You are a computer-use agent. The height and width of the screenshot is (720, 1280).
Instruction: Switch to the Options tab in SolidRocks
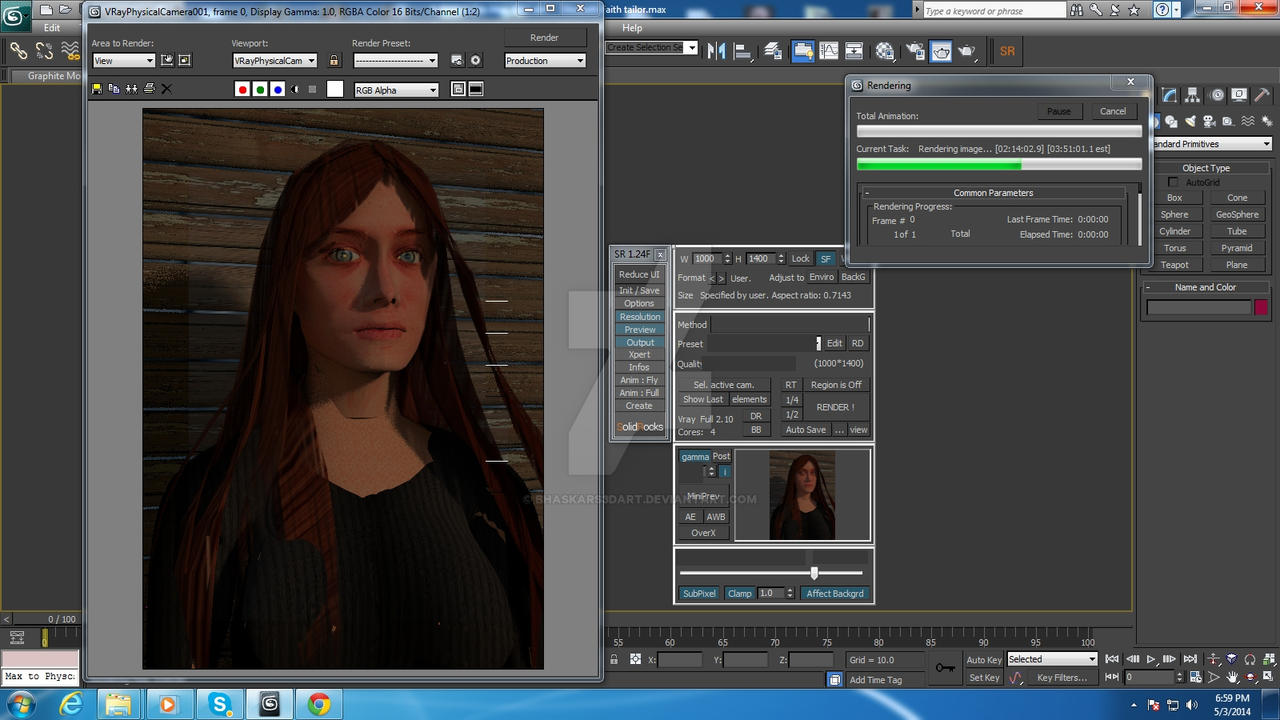(639, 303)
